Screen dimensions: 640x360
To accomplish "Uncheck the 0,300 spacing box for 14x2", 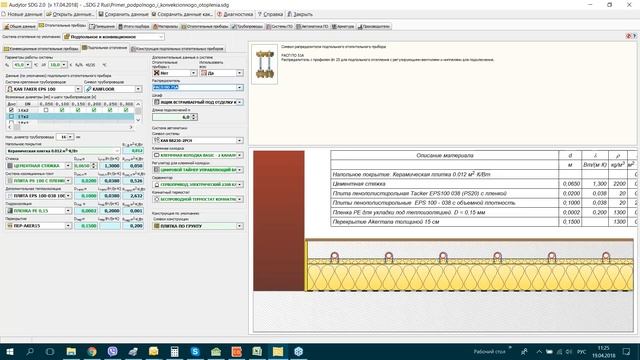I will (126, 110).
